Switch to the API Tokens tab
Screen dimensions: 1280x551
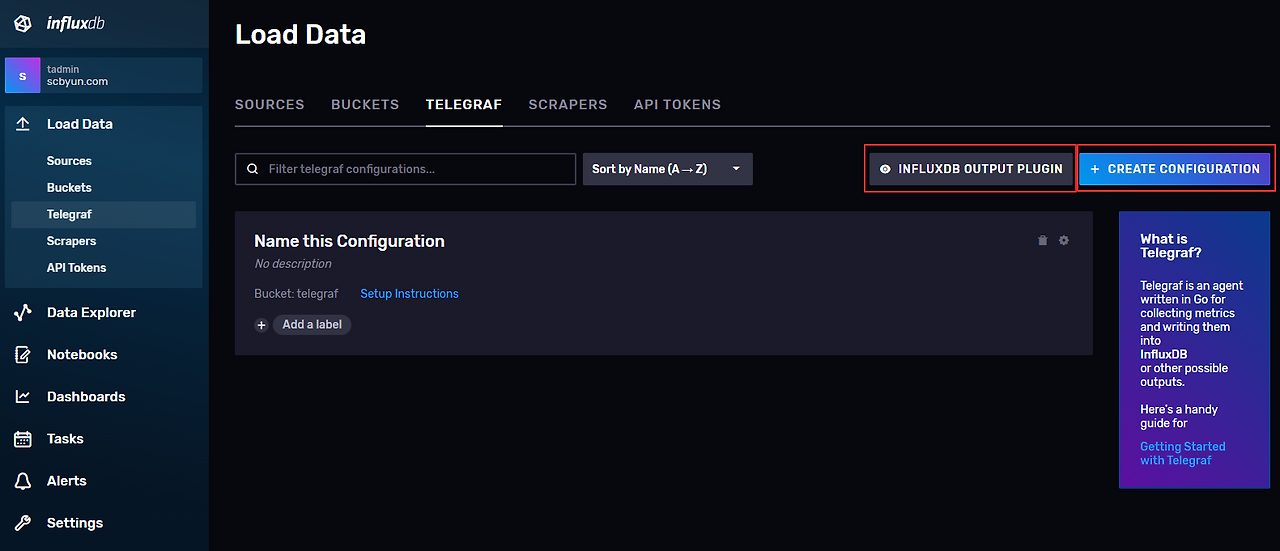pyautogui.click(x=677, y=104)
